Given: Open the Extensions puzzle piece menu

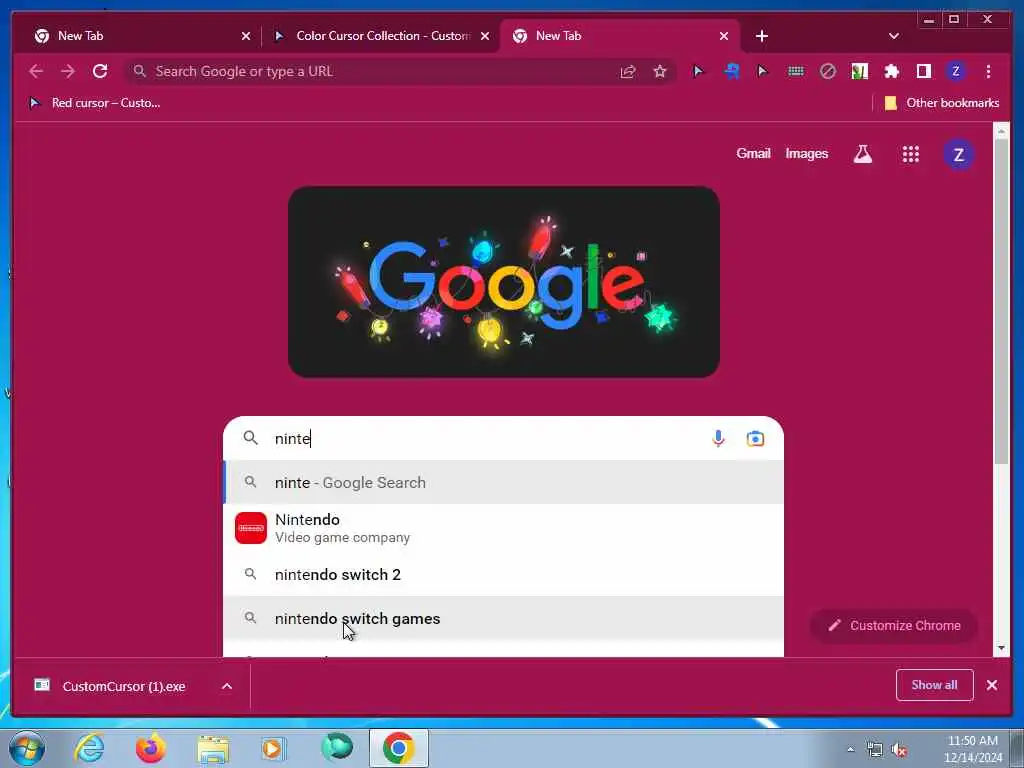Looking at the screenshot, I should pos(891,71).
